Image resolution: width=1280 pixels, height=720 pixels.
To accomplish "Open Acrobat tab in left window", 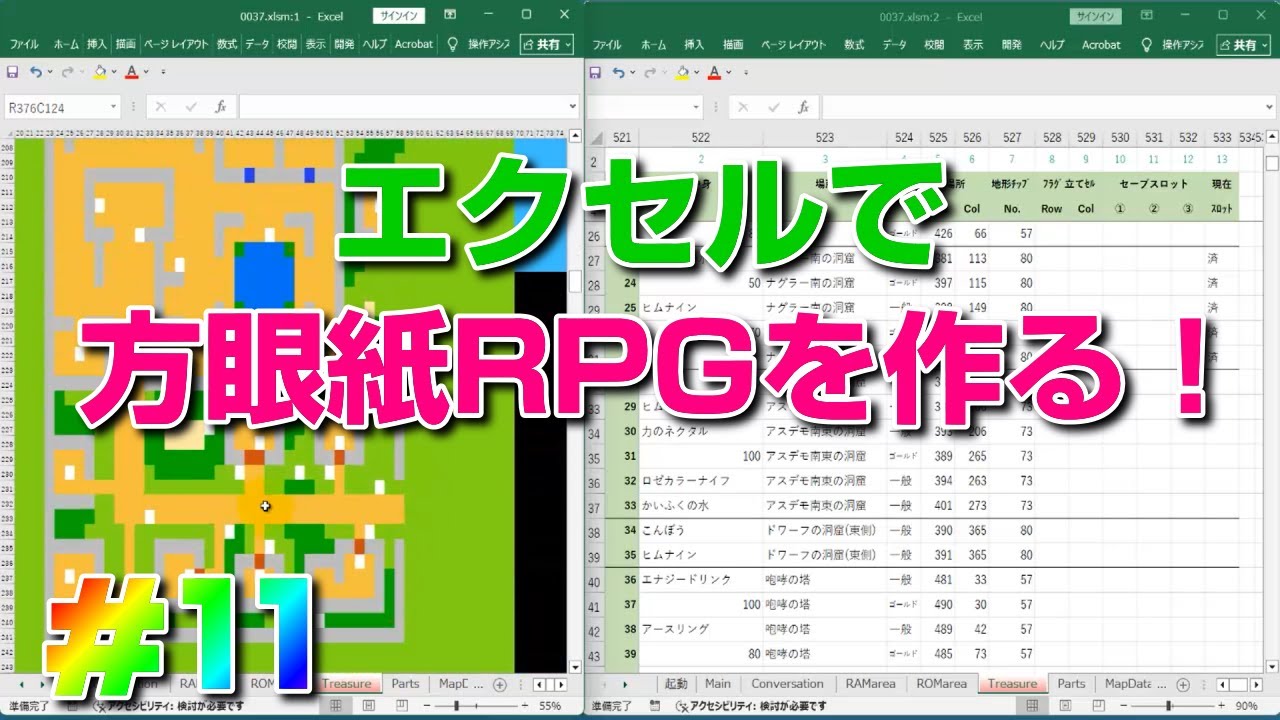I will (414, 44).
